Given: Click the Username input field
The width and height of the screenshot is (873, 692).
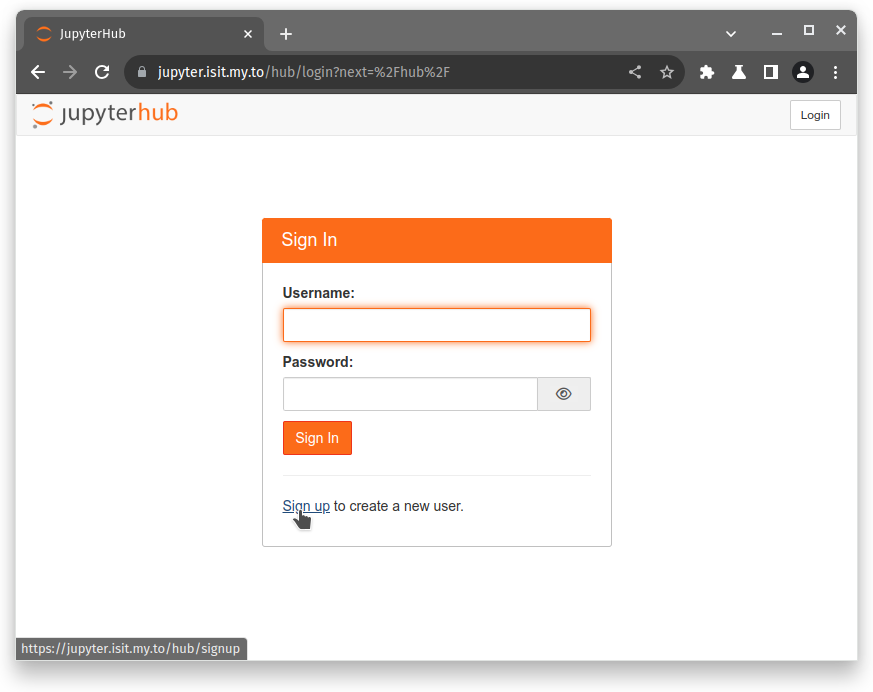Looking at the screenshot, I should (437, 325).
